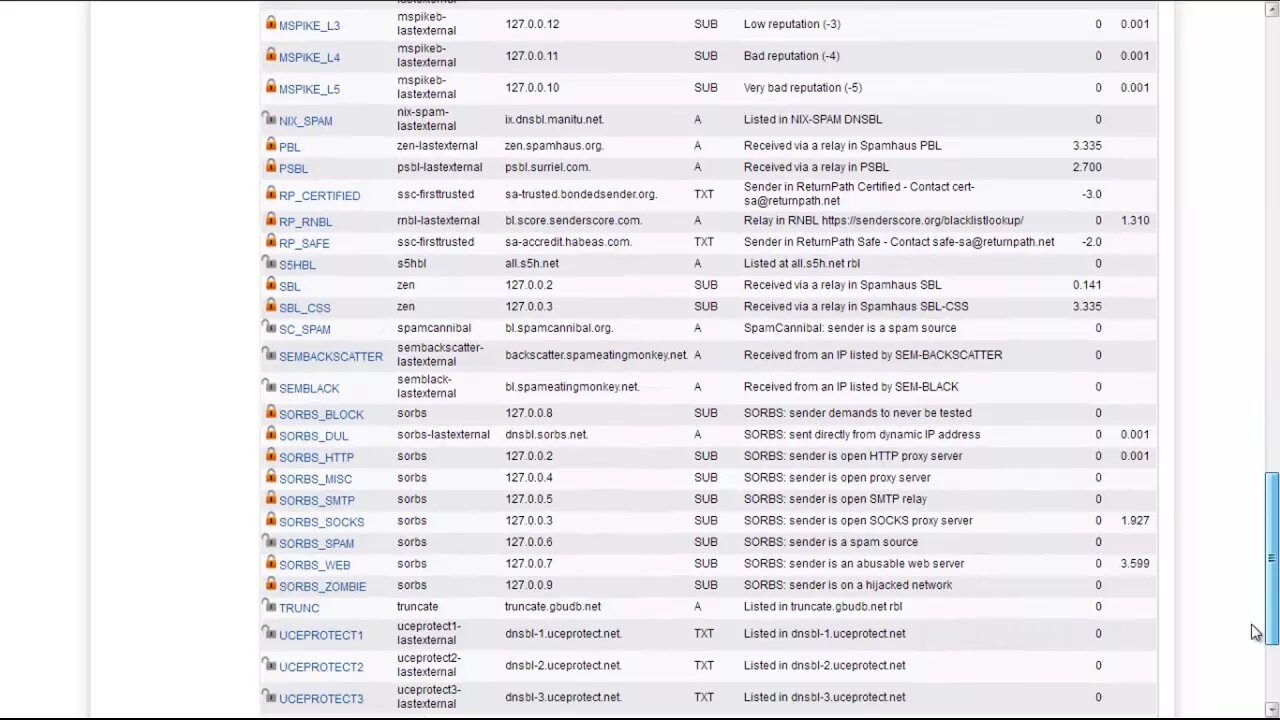Open the MSPIKE_L5 rule link
Viewport: 1280px width, 720px height.
pos(309,90)
